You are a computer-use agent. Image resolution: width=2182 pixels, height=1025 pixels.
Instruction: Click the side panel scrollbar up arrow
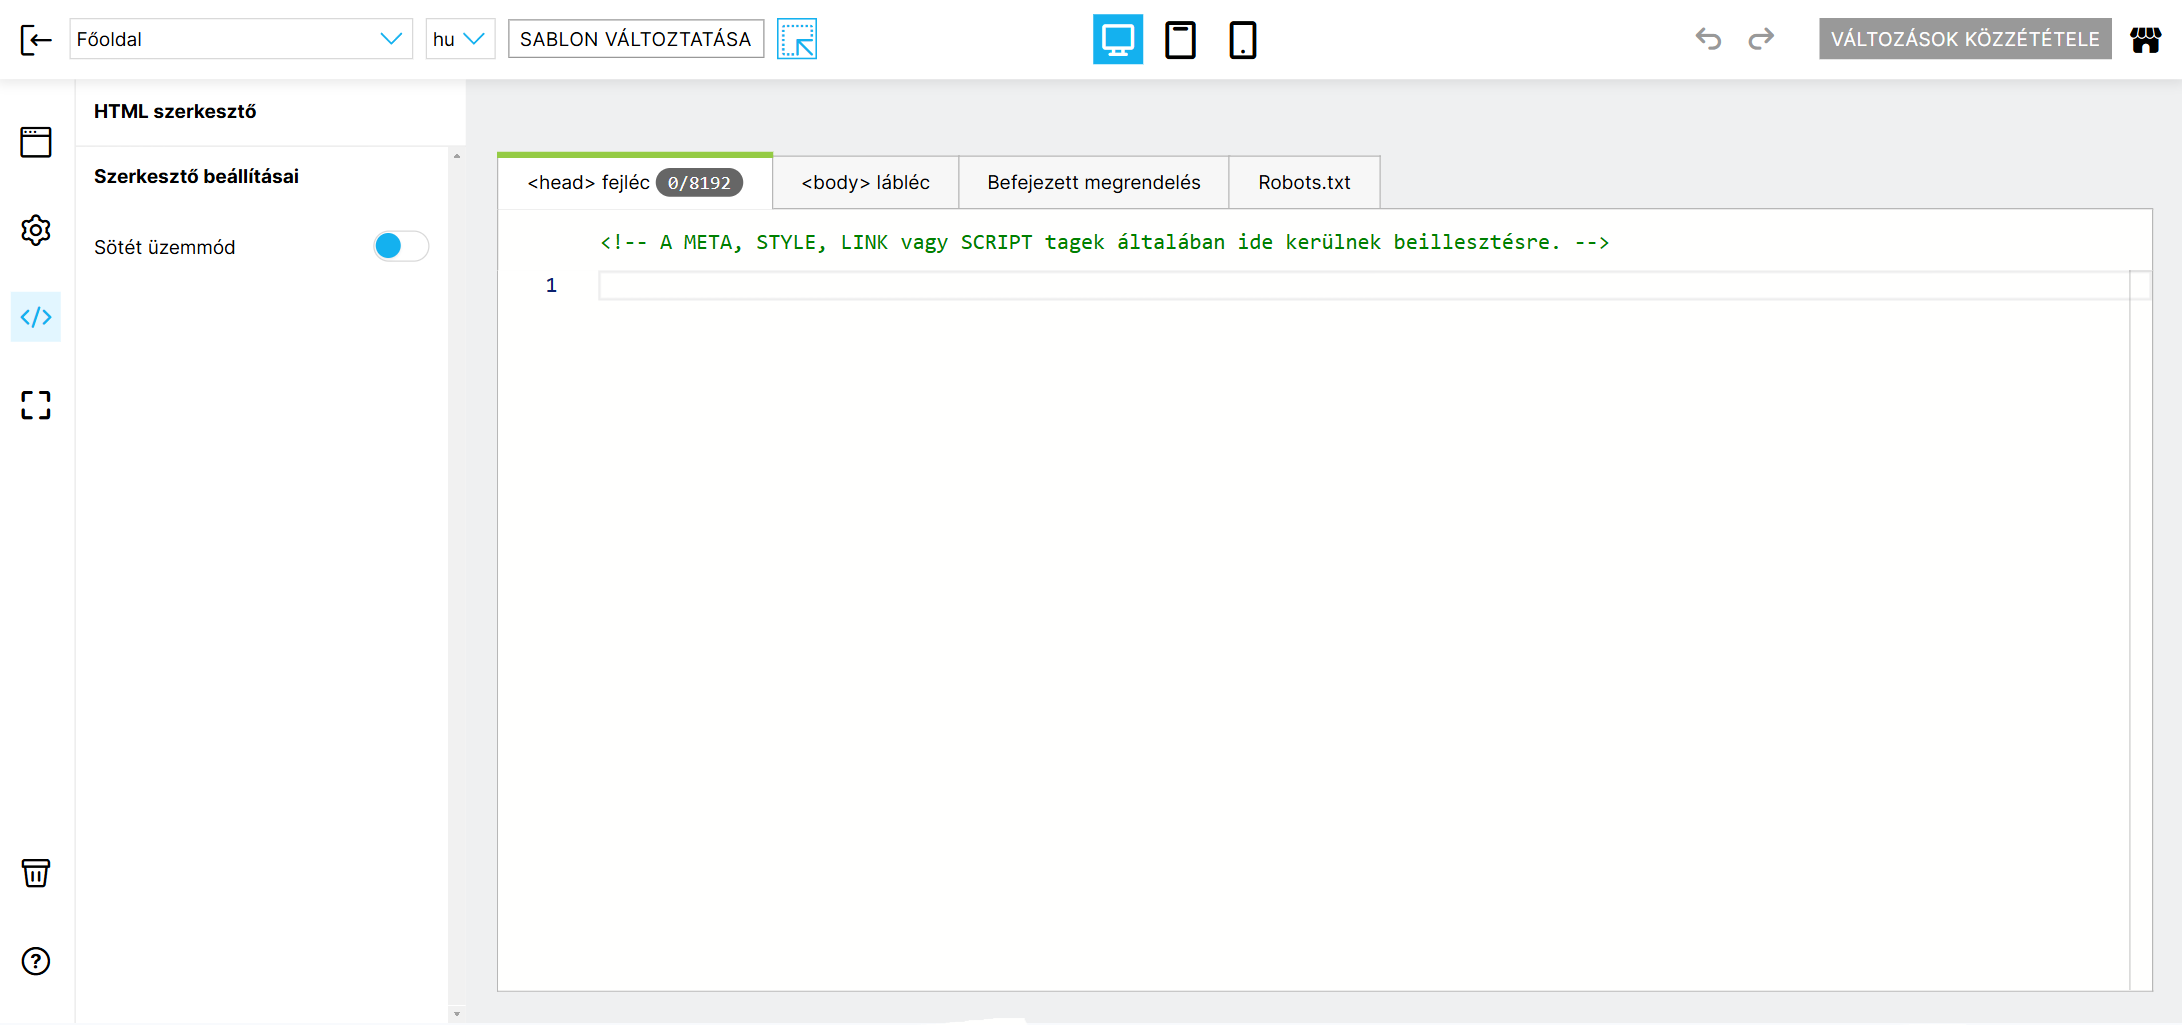point(457,156)
